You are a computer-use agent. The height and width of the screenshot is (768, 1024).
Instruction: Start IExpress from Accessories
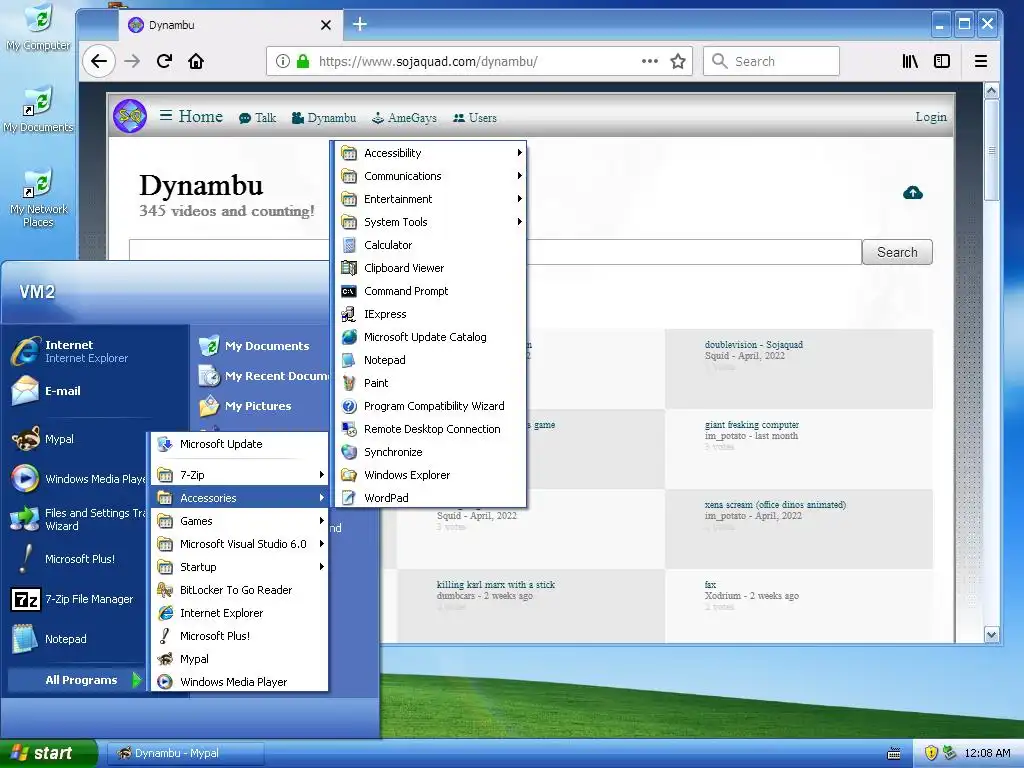(430, 314)
